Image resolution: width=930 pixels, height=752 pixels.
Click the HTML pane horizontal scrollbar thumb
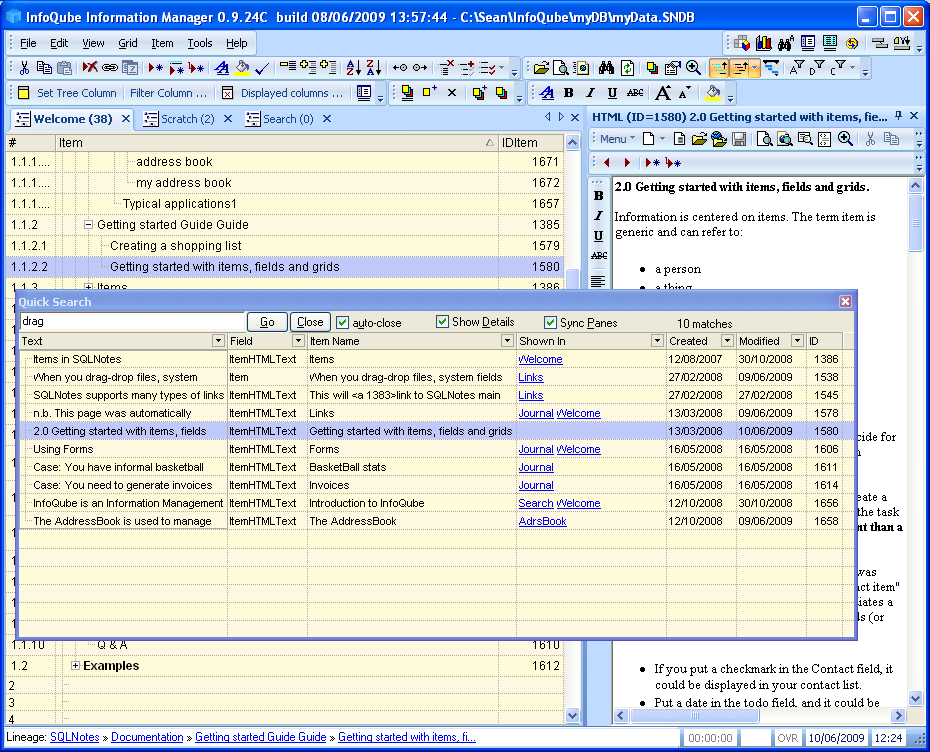pos(695,716)
